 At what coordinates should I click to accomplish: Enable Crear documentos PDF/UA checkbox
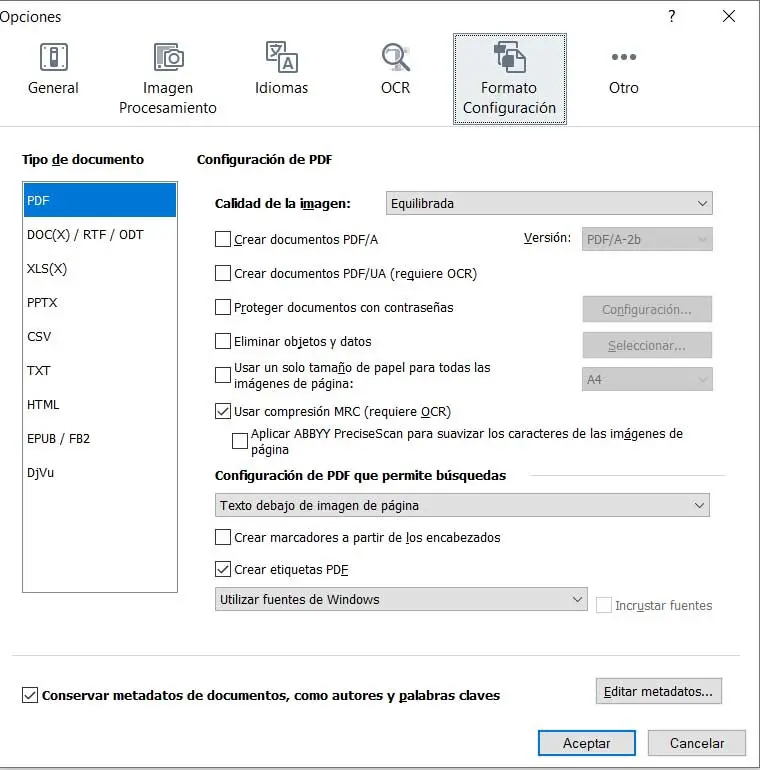[223, 273]
